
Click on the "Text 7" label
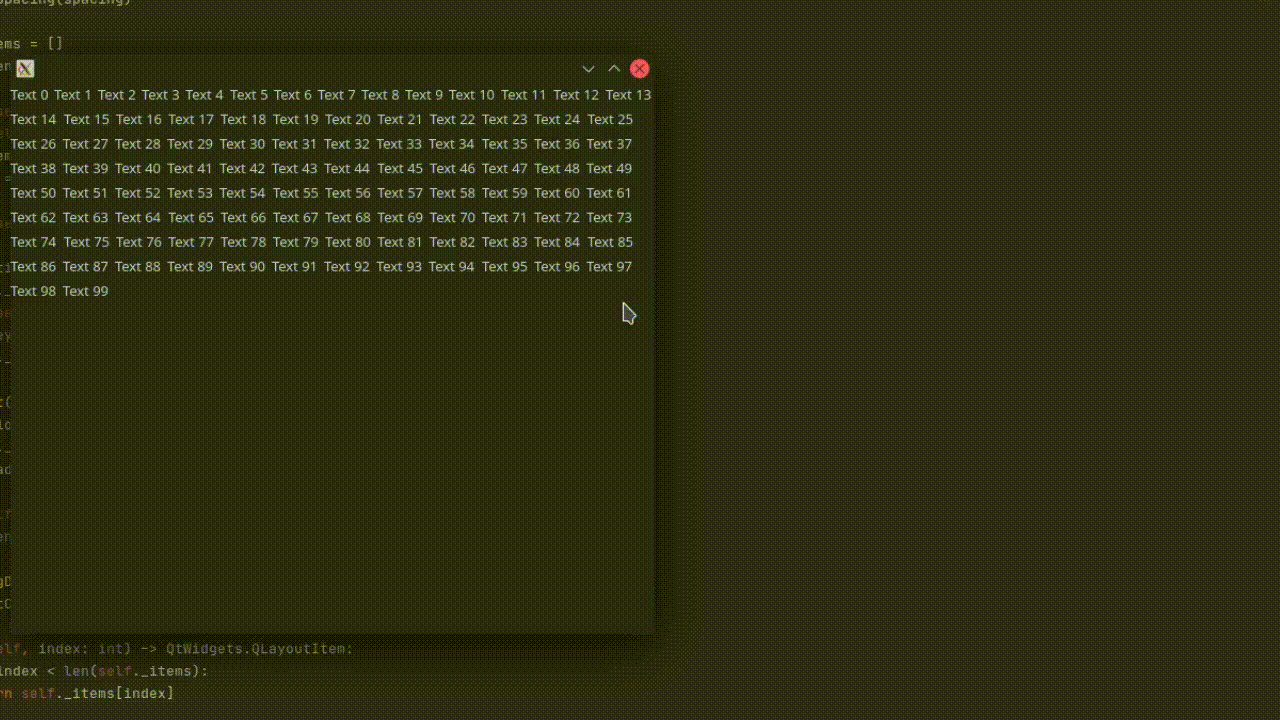337,95
